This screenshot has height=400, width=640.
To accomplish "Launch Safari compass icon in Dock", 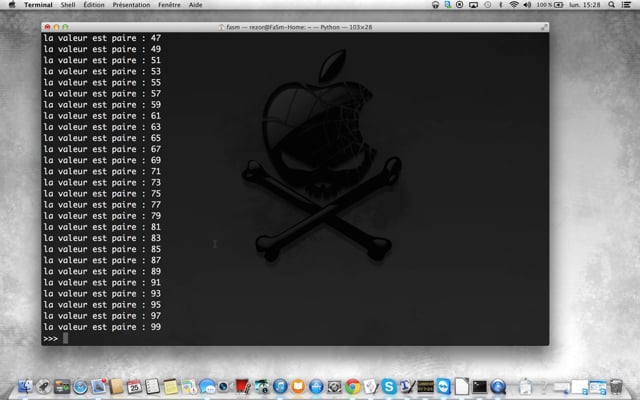I will [80, 386].
